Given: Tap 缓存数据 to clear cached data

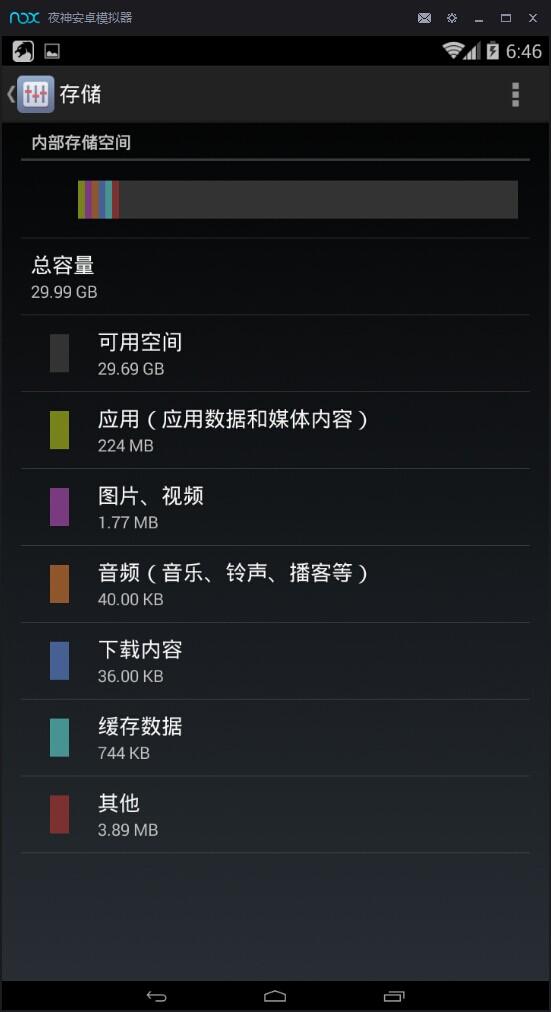Looking at the screenshot, I should pos(276,738).
